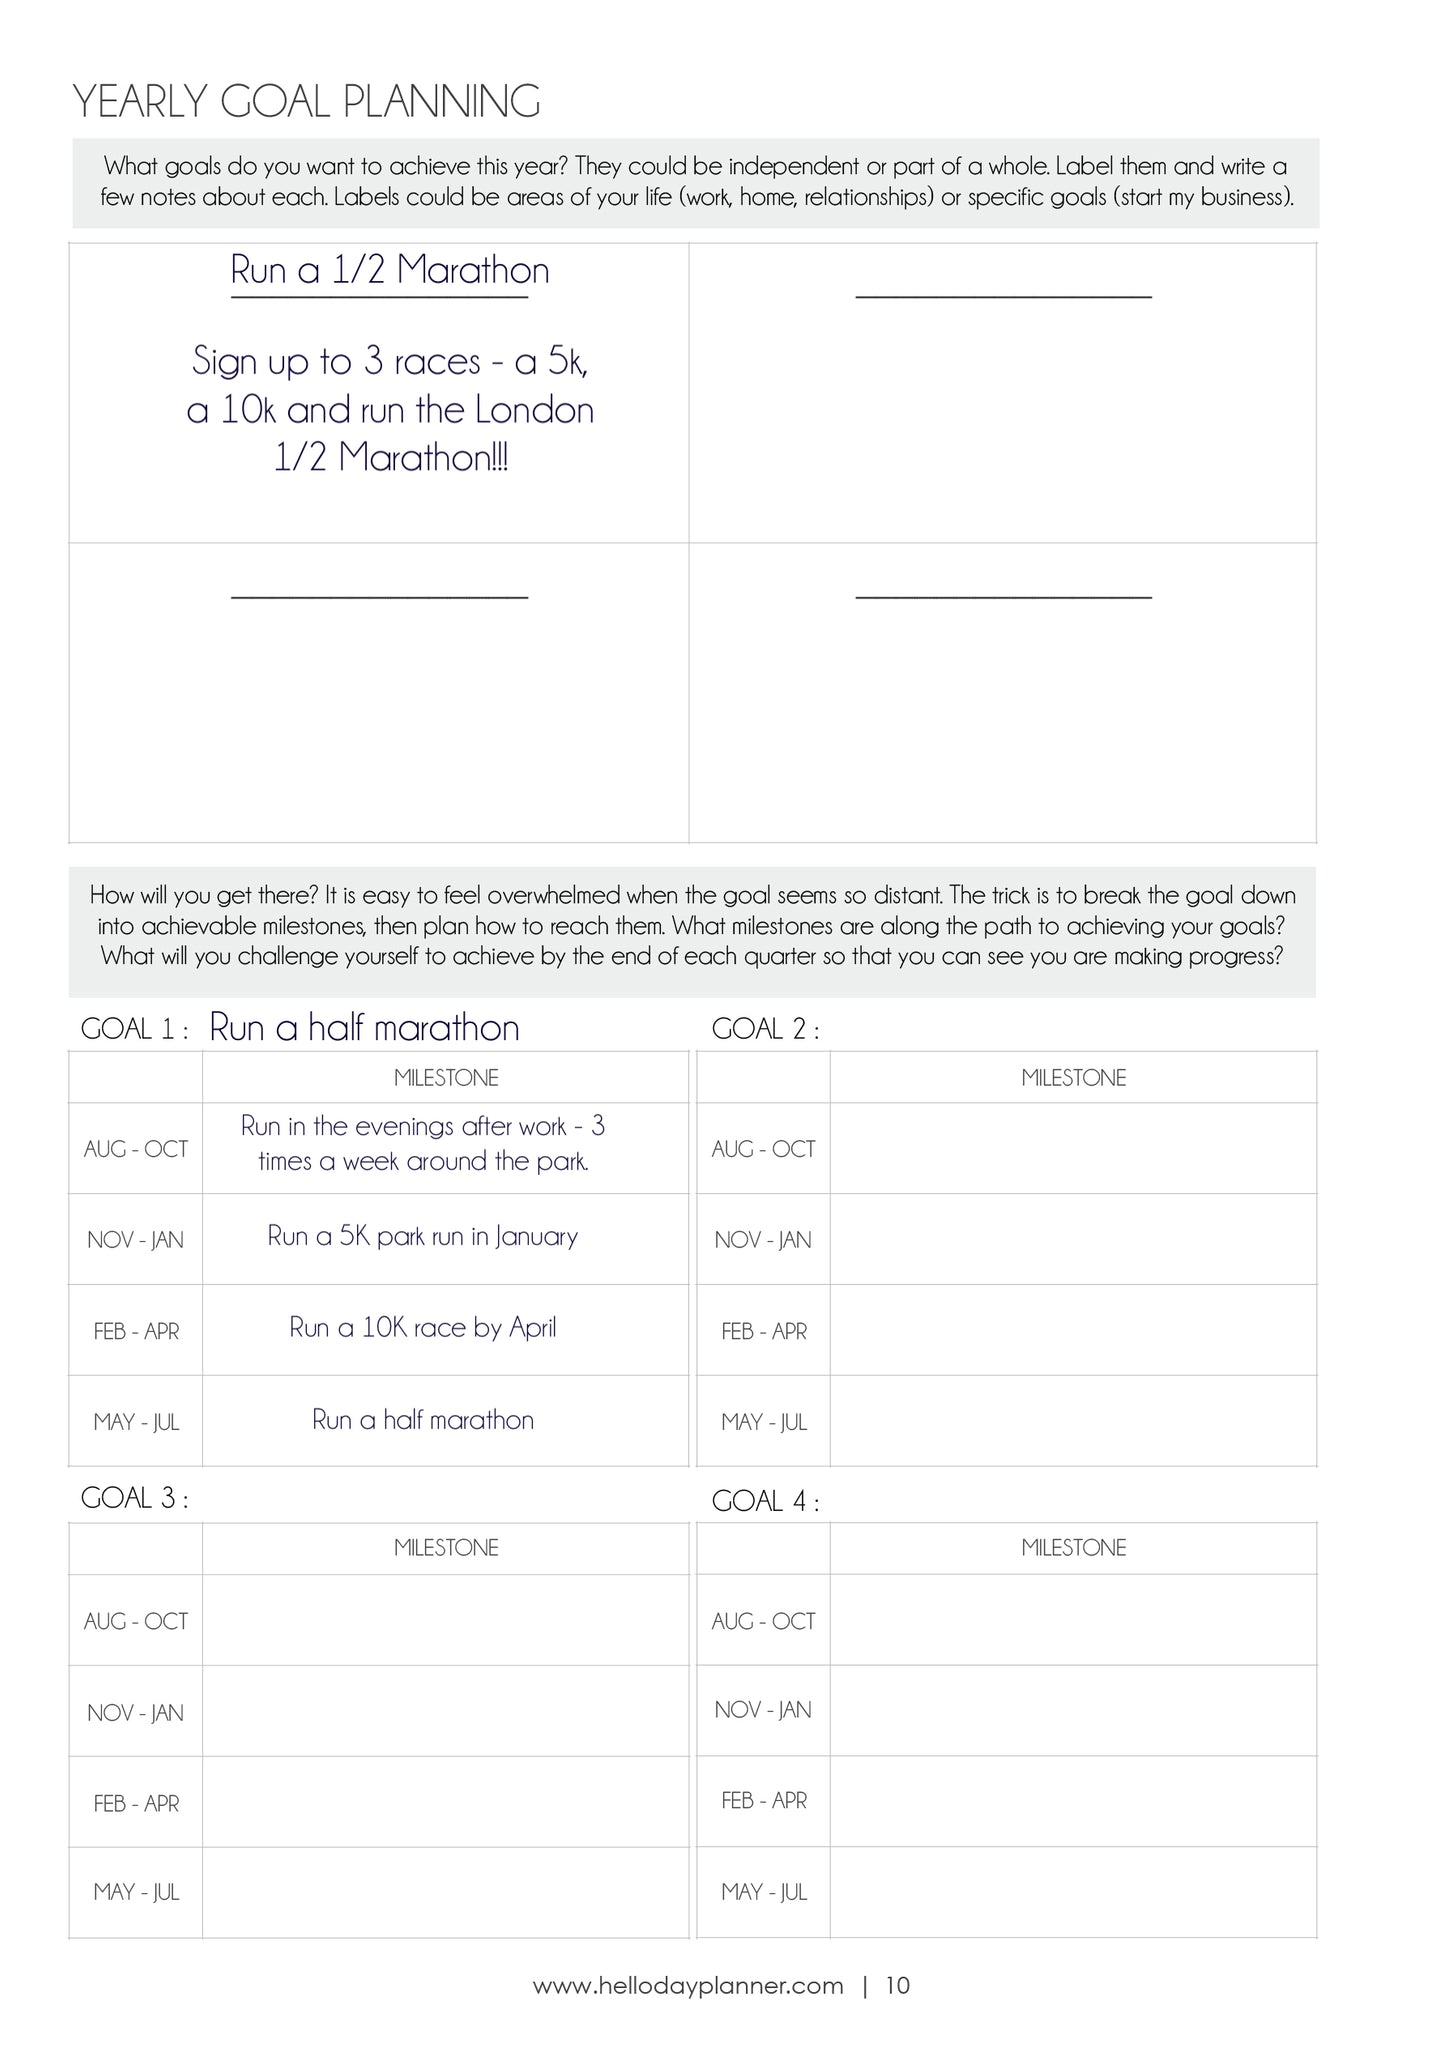Select Goal 3's AUG - OCT milestone cell

445,1620
